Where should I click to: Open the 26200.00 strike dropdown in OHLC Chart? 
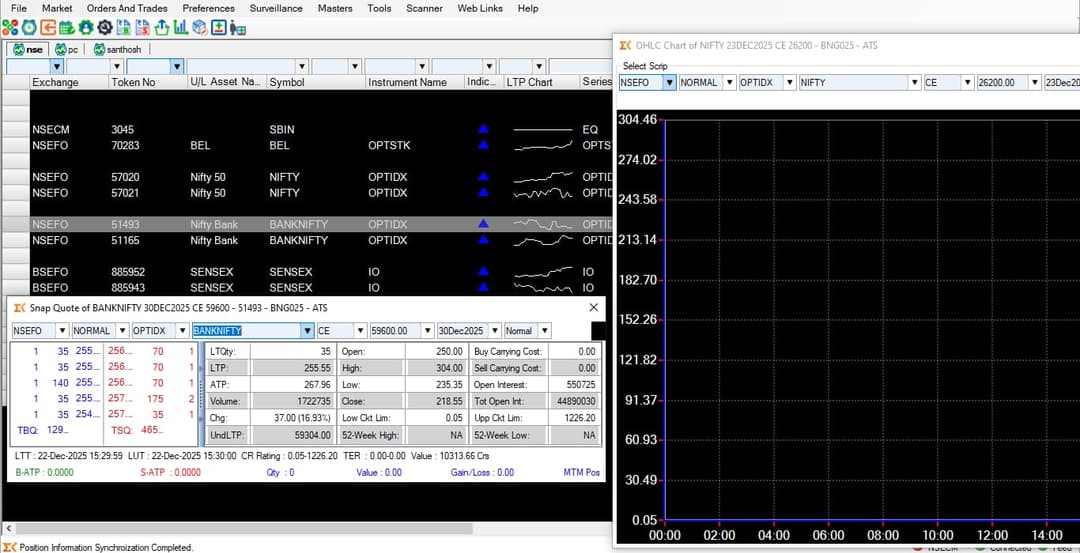[x=1035, y=83]
